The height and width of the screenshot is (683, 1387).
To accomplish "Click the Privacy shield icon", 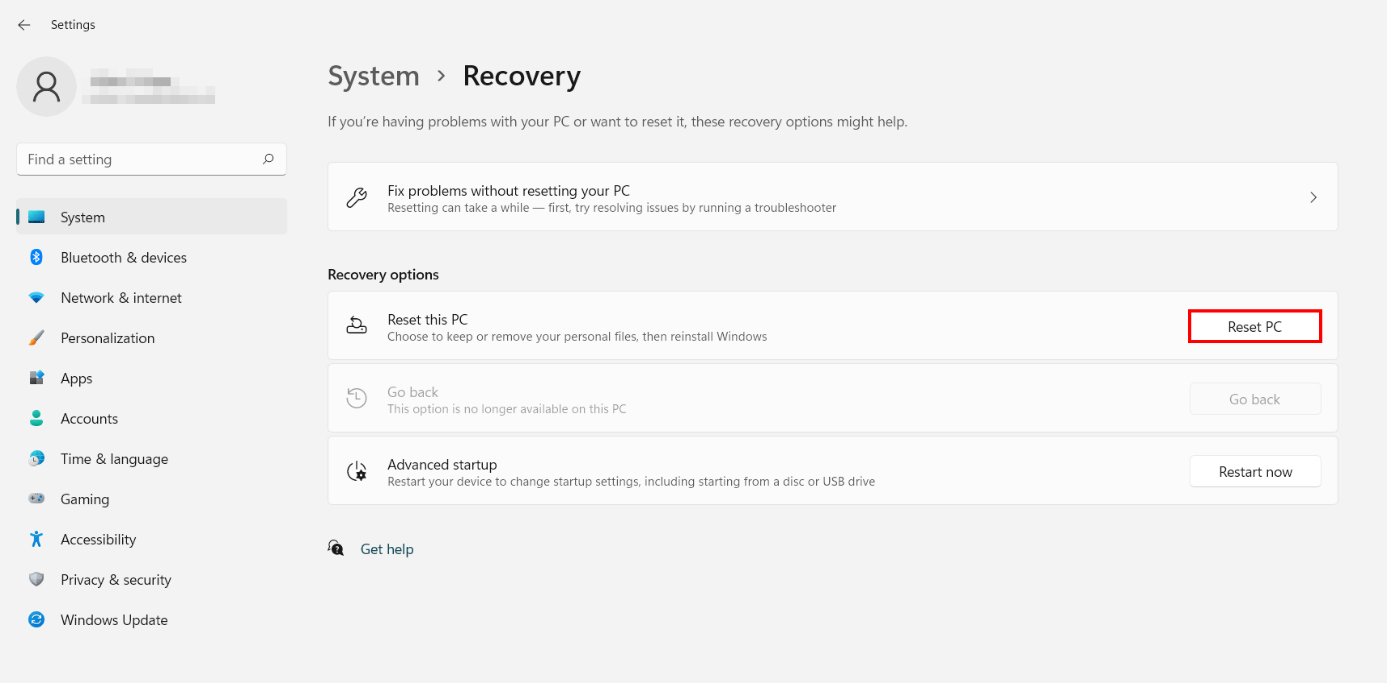I will pyautogui.click(x=37, y=579).
